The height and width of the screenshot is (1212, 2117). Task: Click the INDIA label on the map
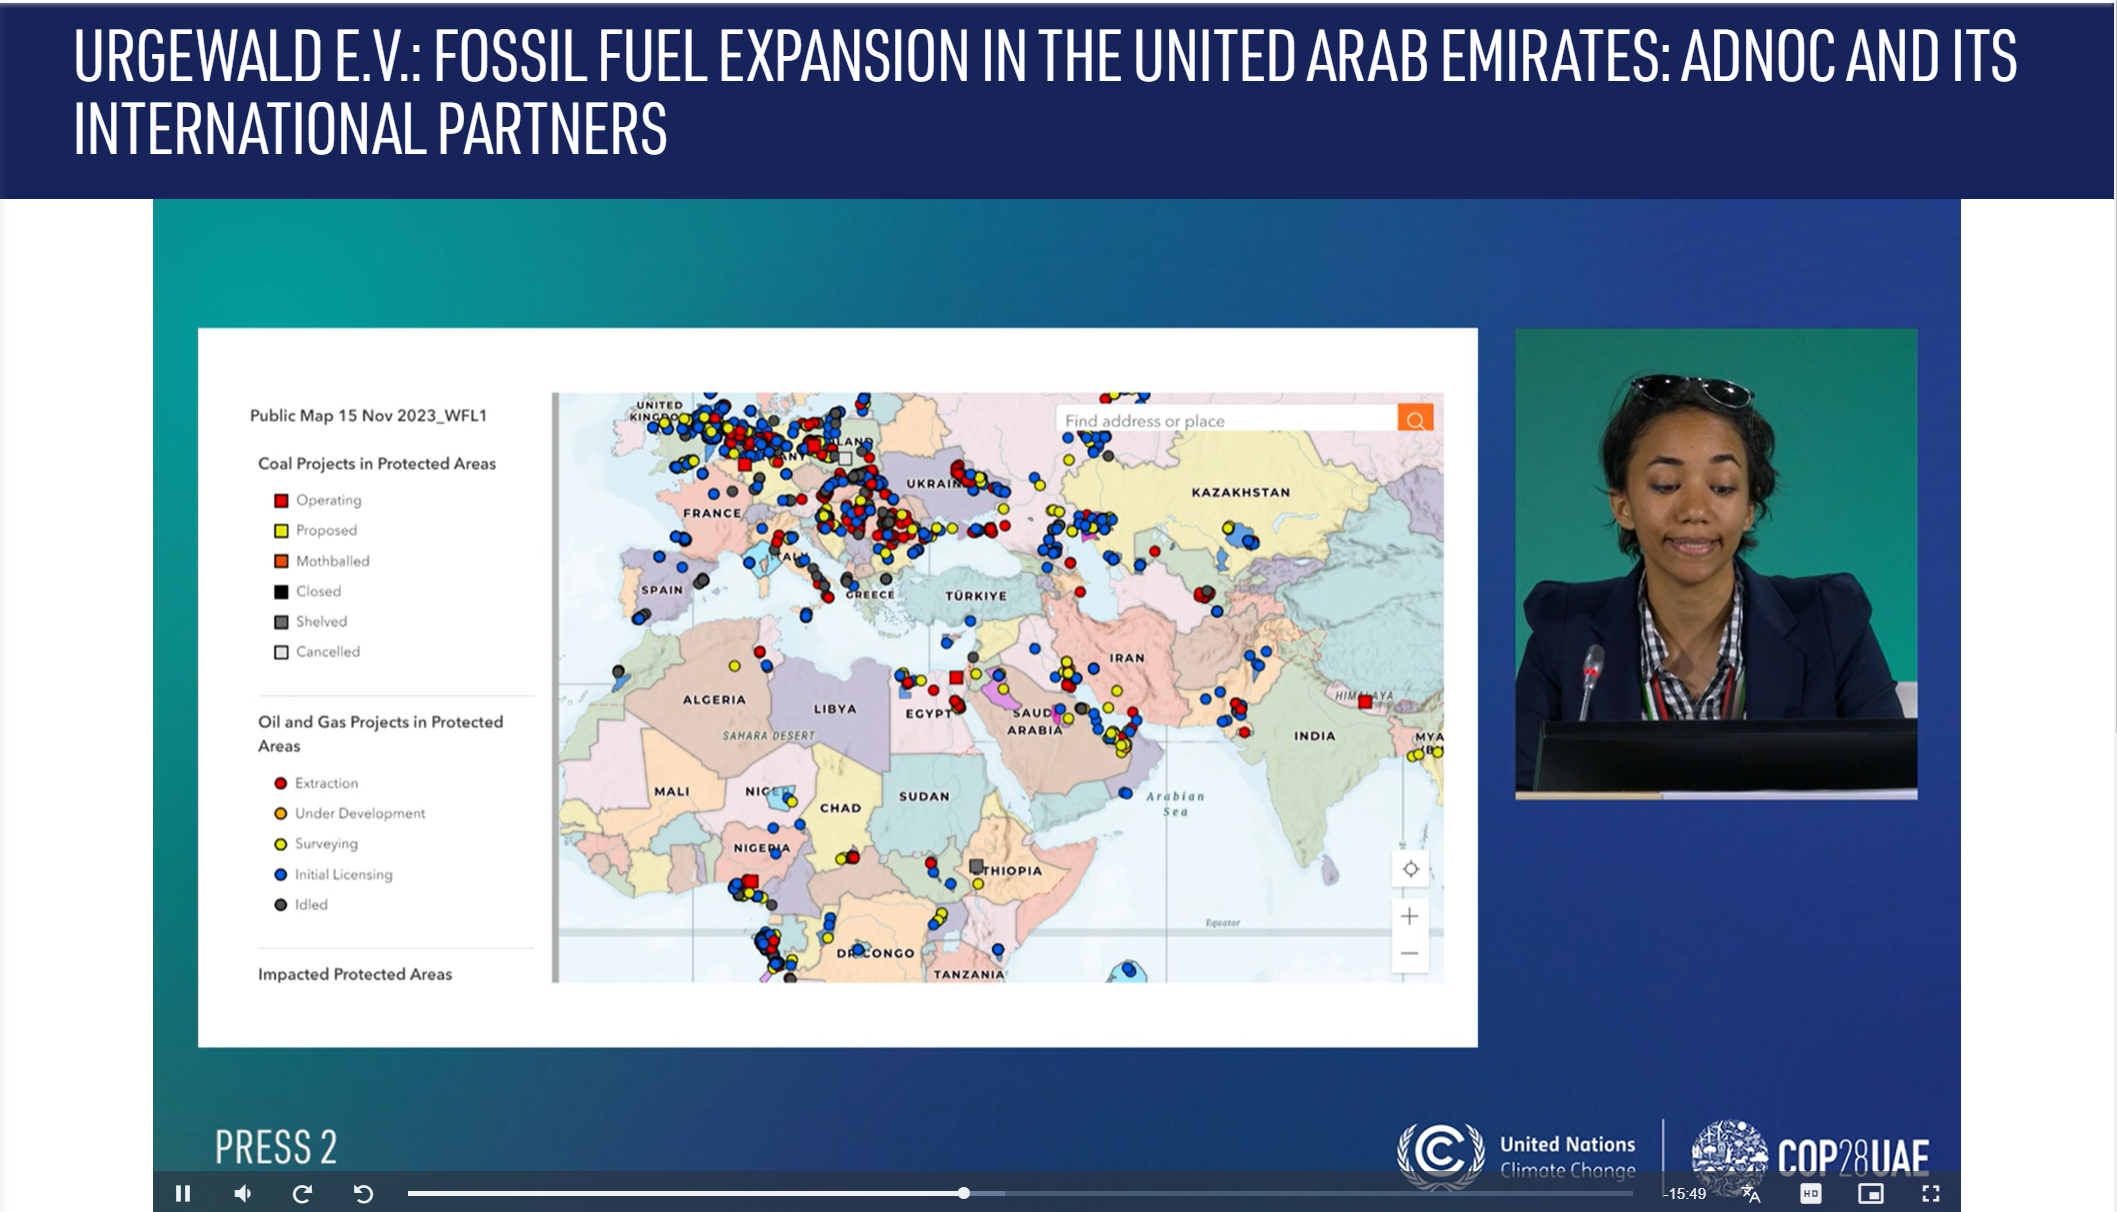[x=1314, y=735]
